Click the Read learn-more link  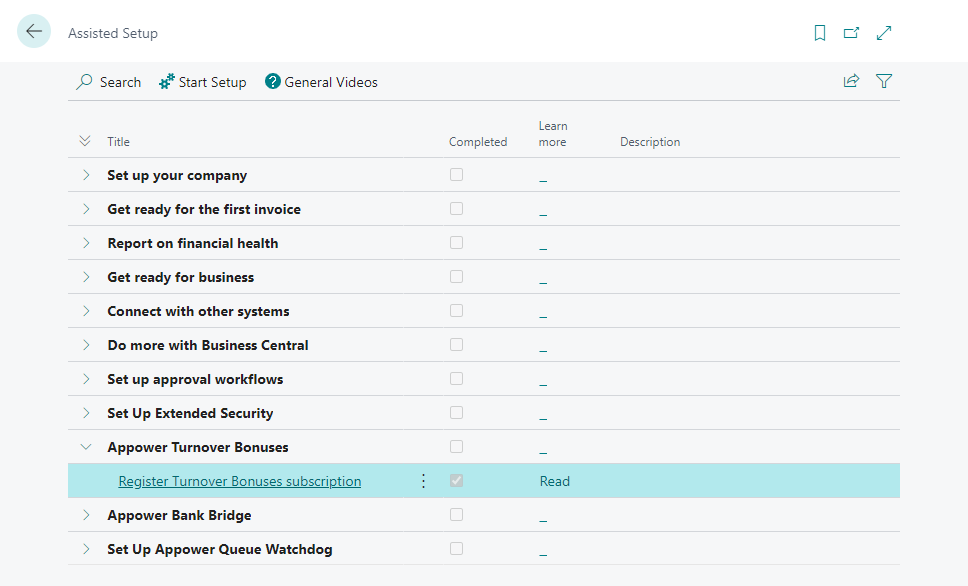tap(554, 481)
